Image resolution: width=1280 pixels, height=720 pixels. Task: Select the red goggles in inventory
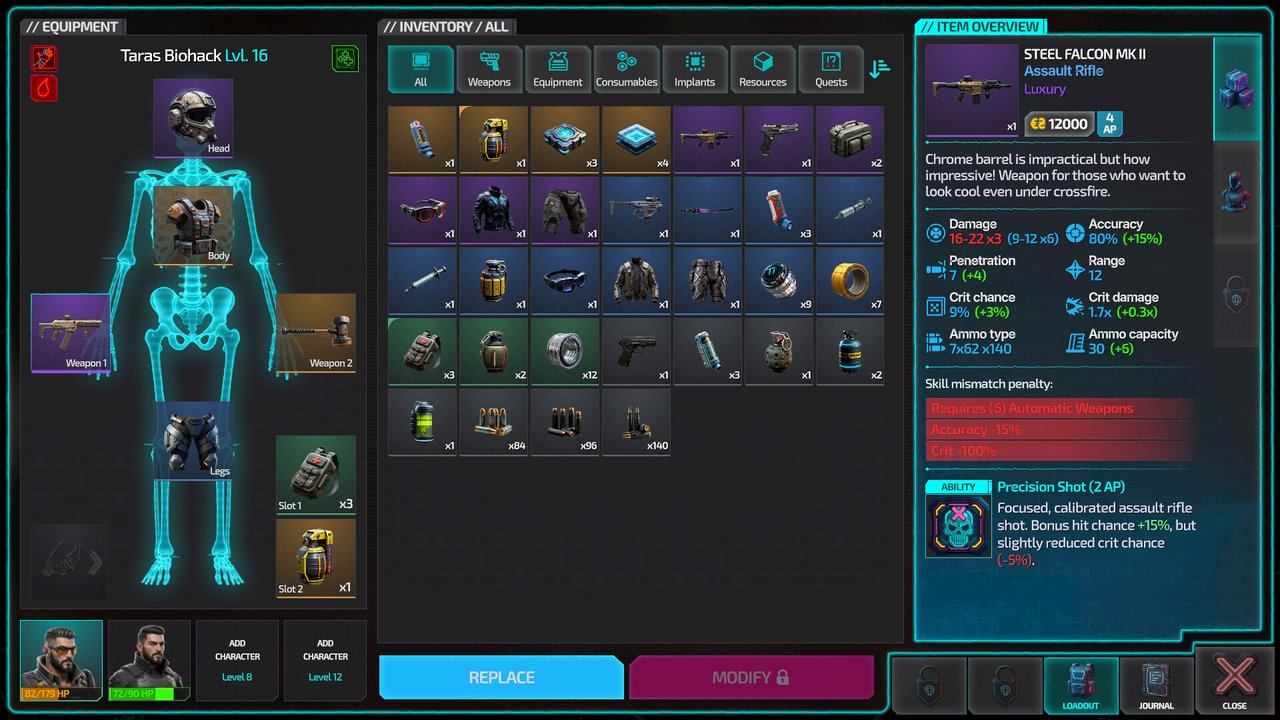[x=422, y=210]
